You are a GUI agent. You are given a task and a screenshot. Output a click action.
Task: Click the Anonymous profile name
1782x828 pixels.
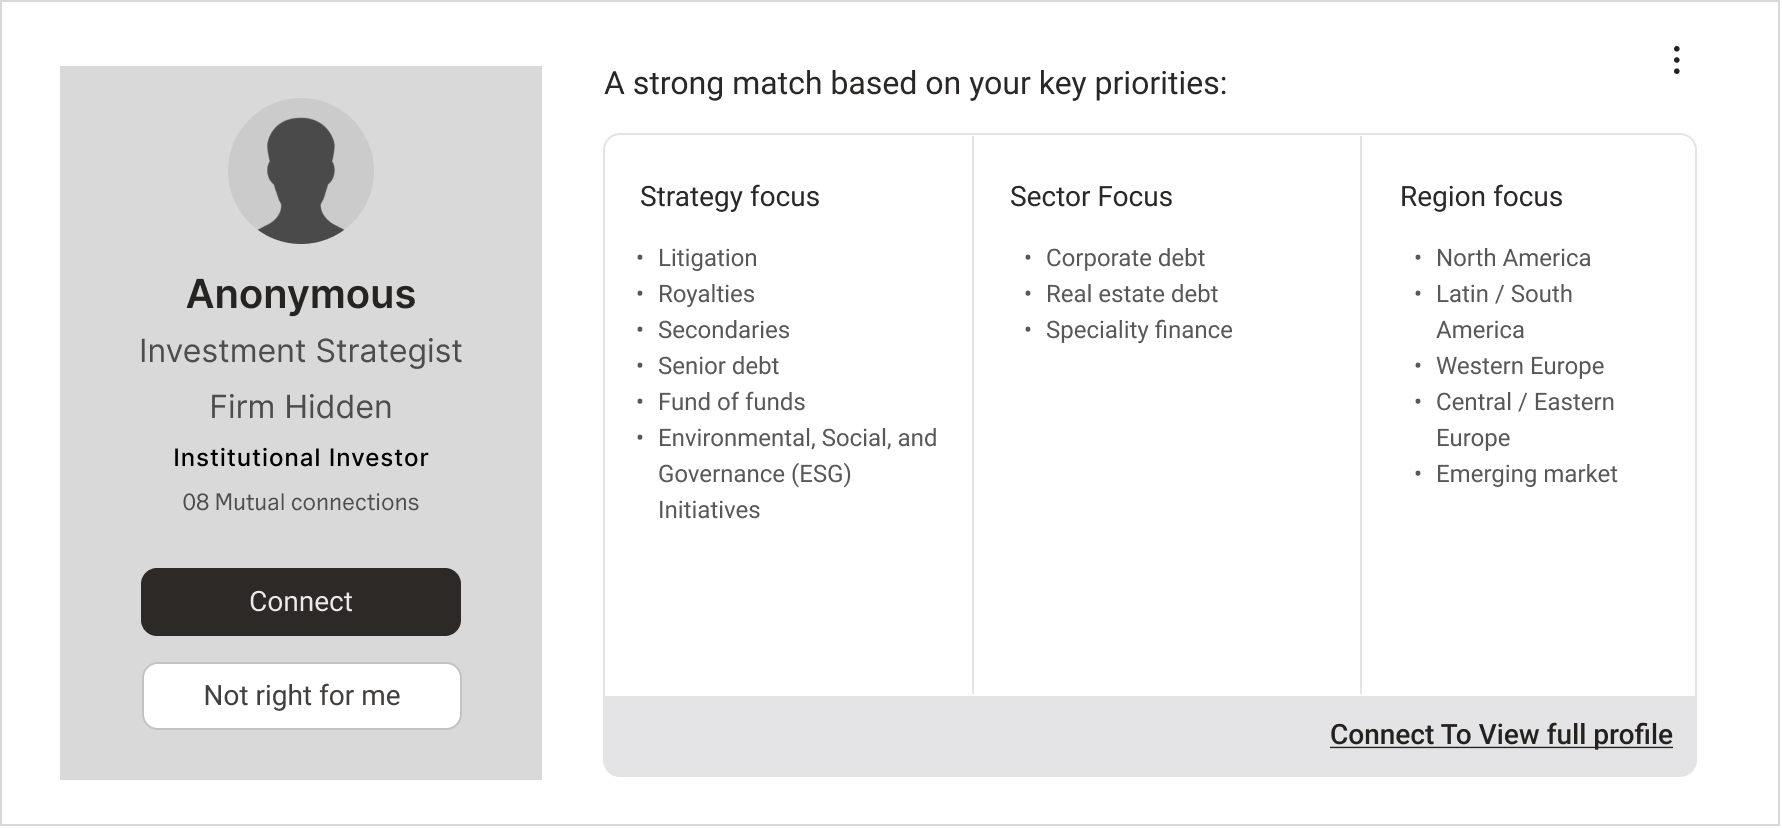[x=301, y=295]
